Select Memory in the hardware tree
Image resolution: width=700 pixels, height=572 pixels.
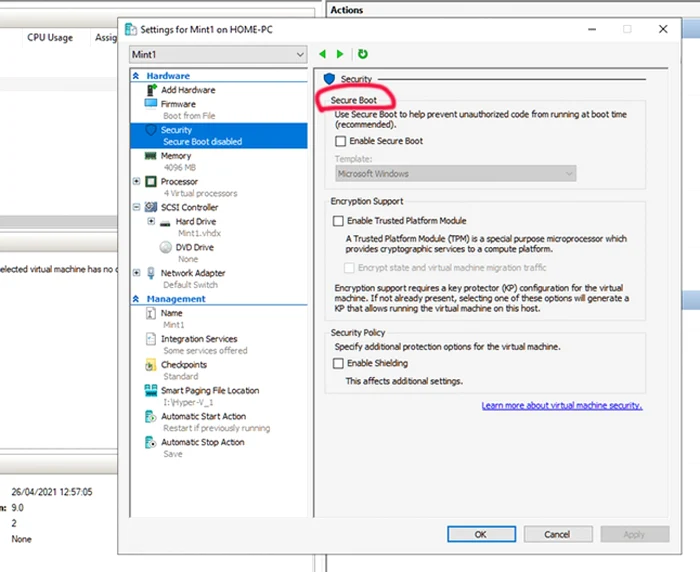[x=176, y=156]
